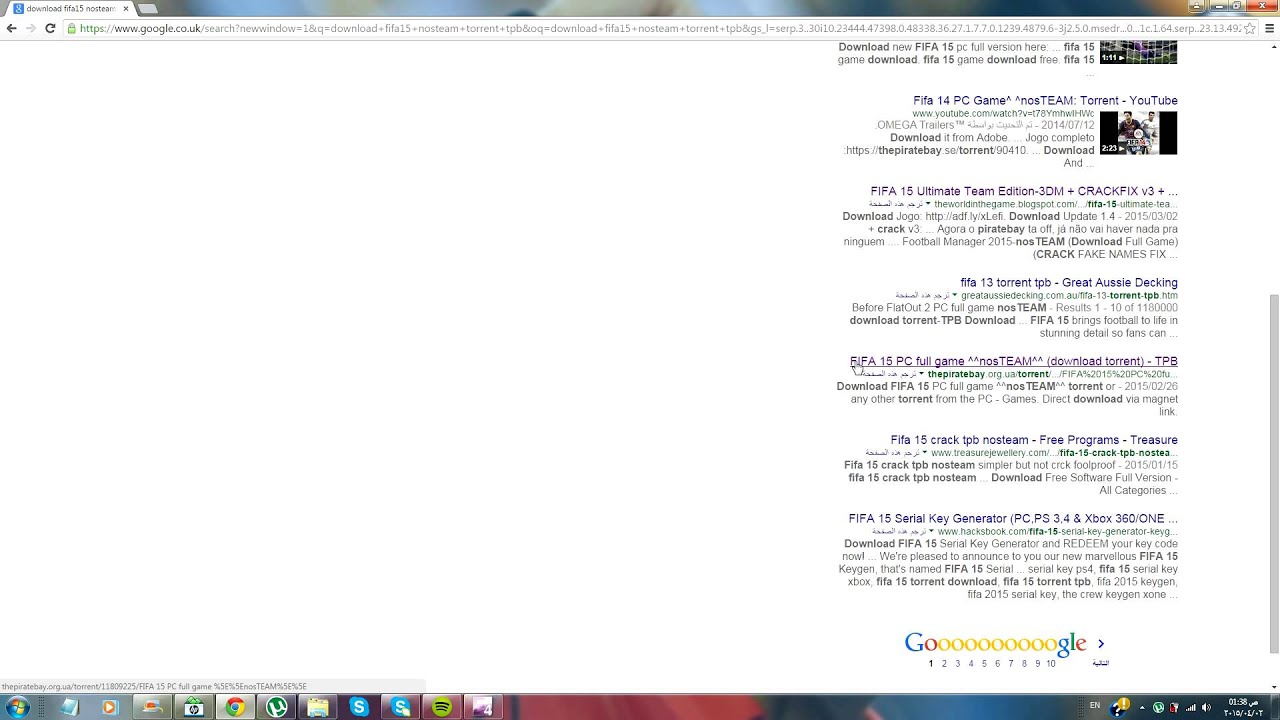This screenshot has width=1280, height=720.
Task: Open the purple application icon in the taskbar
Action: pyautogui.click(x=483, y=707)
